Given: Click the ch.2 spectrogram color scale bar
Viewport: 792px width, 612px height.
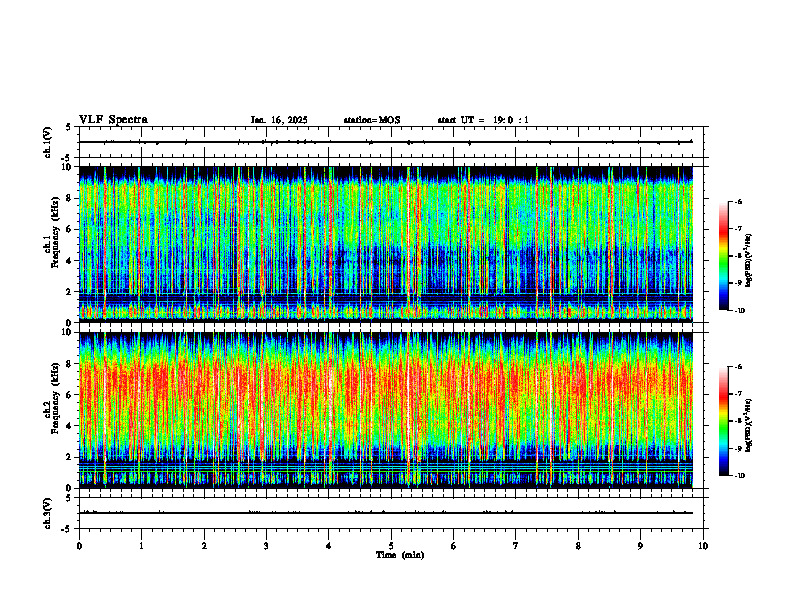Looking at the screenshot, I should 724,421.
